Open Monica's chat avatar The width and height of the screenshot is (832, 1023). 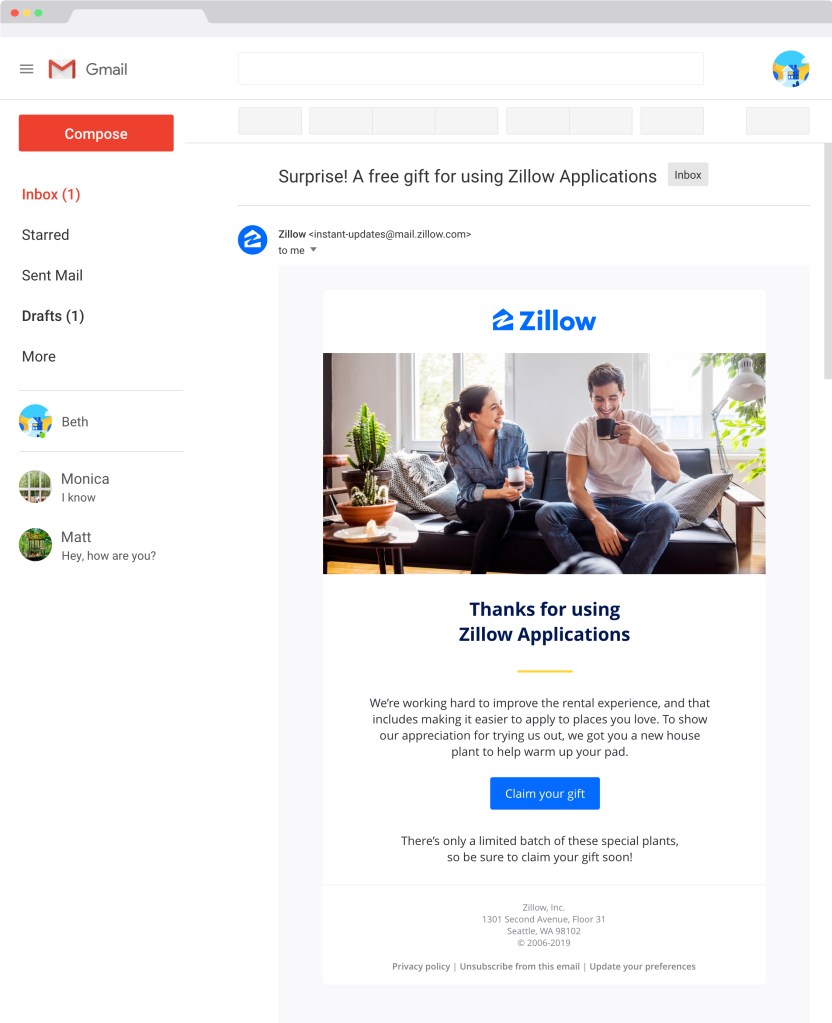(x=35, y=487)
